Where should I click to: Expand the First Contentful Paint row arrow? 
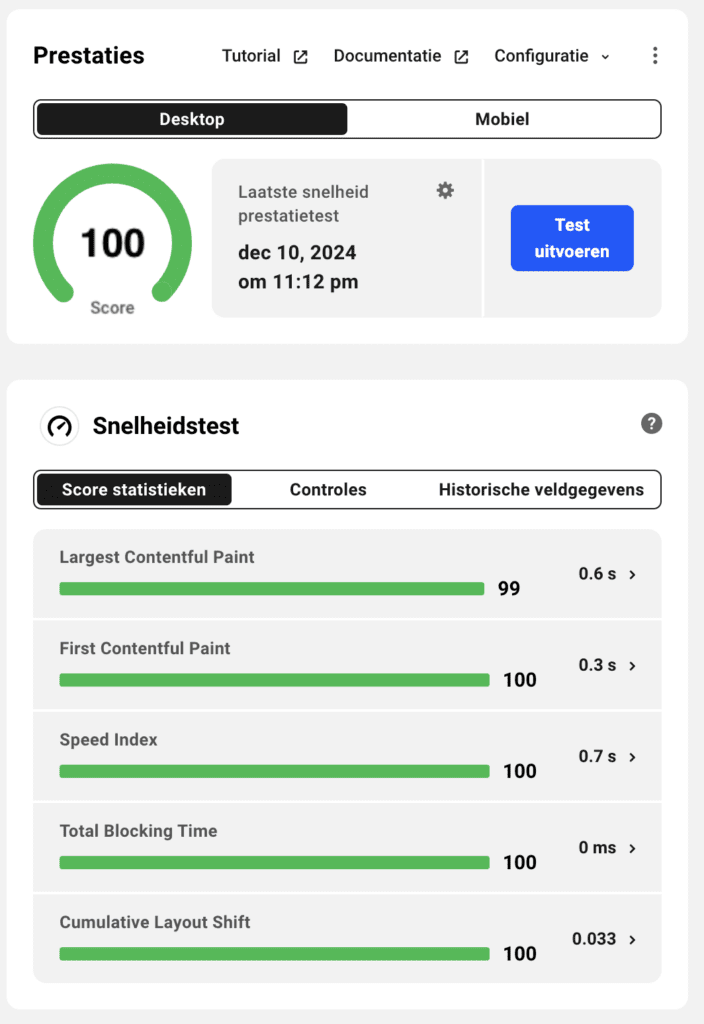pyautogui.click(x=632, y=665)
